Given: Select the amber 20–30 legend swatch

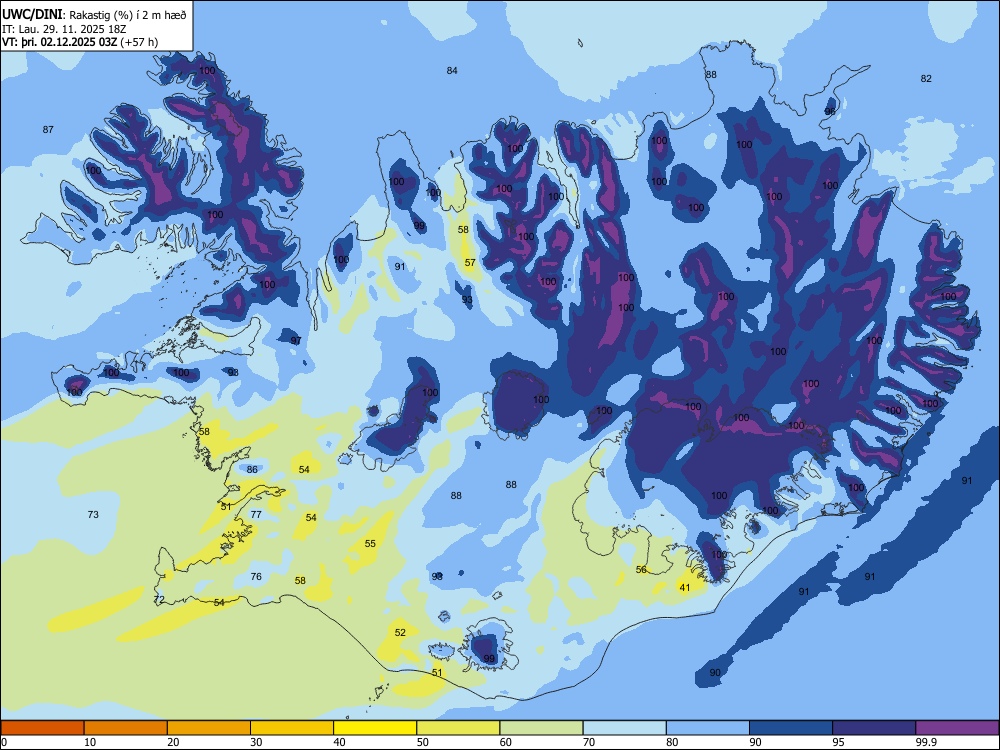Looking at the screenshot, I should [209, 728].
